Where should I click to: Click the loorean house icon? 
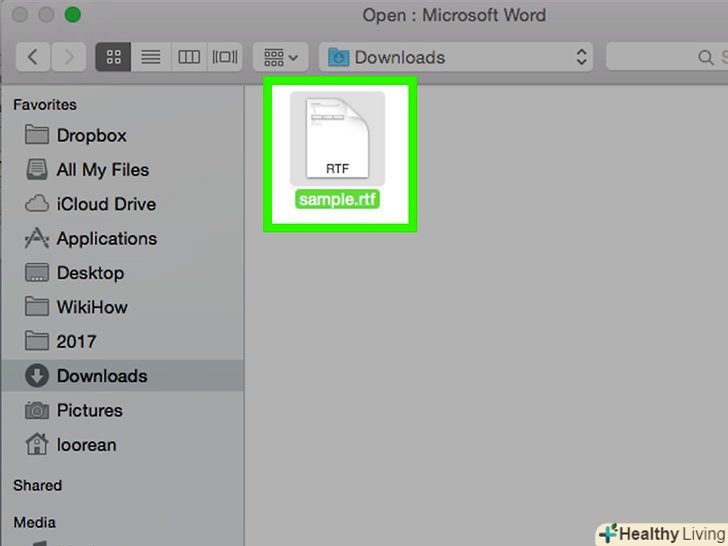pos(37,444)
